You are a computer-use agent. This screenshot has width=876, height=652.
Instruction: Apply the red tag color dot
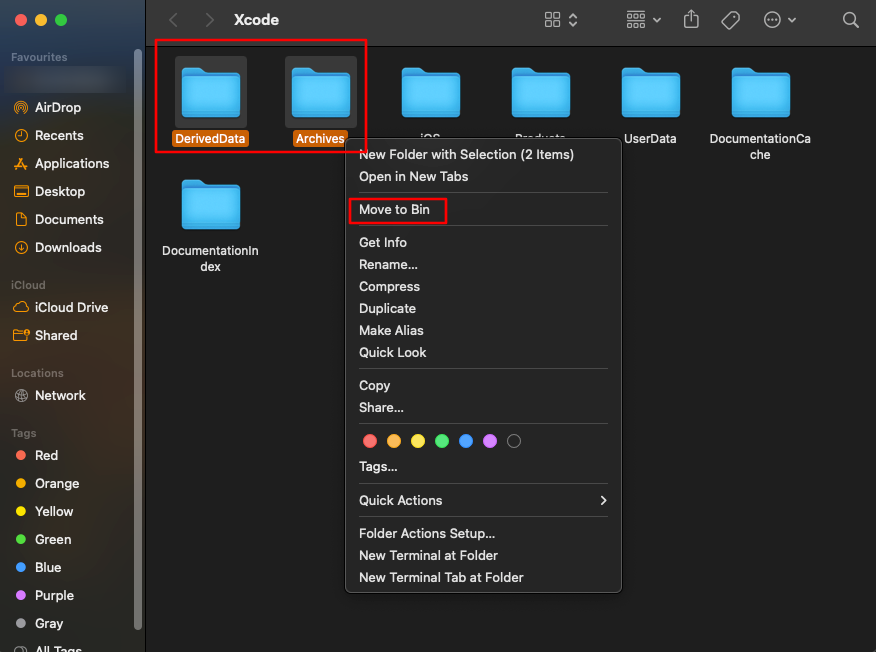click(370, 441)
